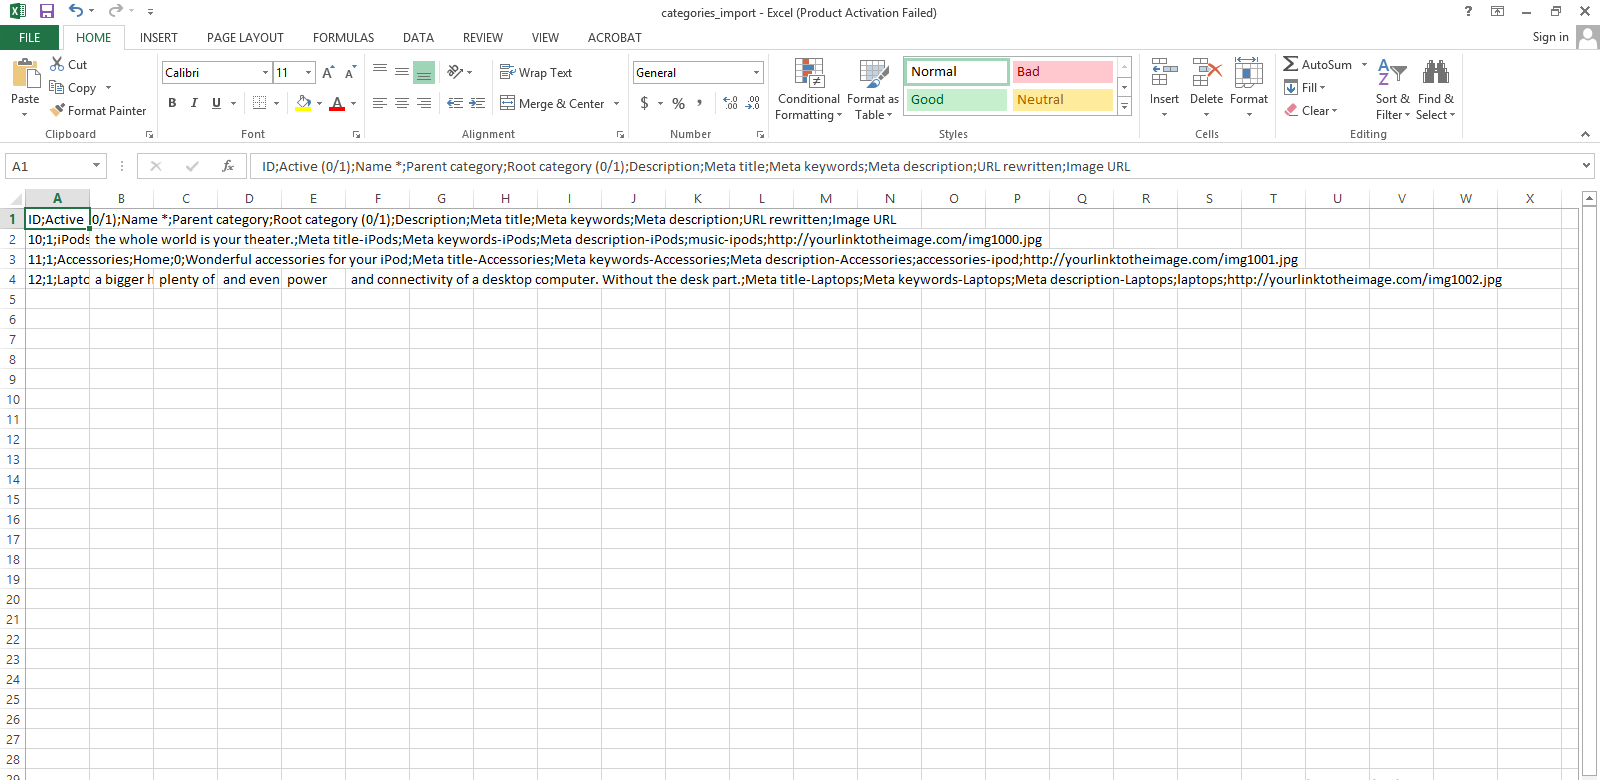Viewport: 1600px width, 780px height.
Task: Open the Clear dropdown
Action: [x=1311, y=110]
